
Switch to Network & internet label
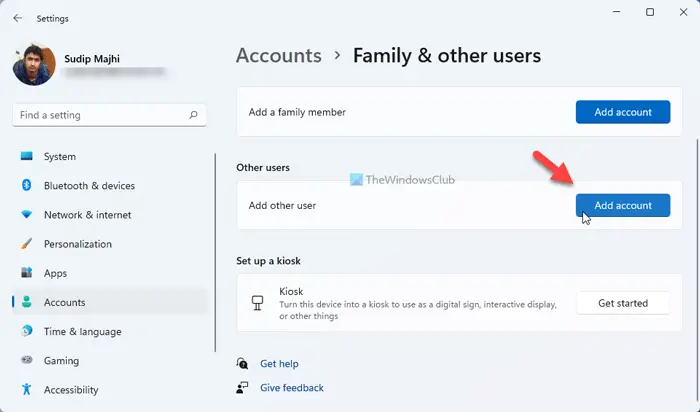coord(88,215)
